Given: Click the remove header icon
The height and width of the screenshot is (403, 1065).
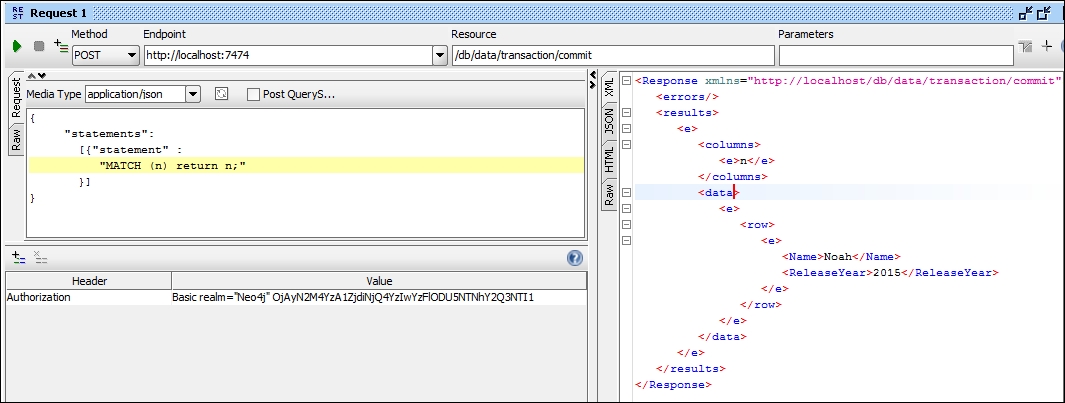Looking at the screenshot, I should [40, 257].
